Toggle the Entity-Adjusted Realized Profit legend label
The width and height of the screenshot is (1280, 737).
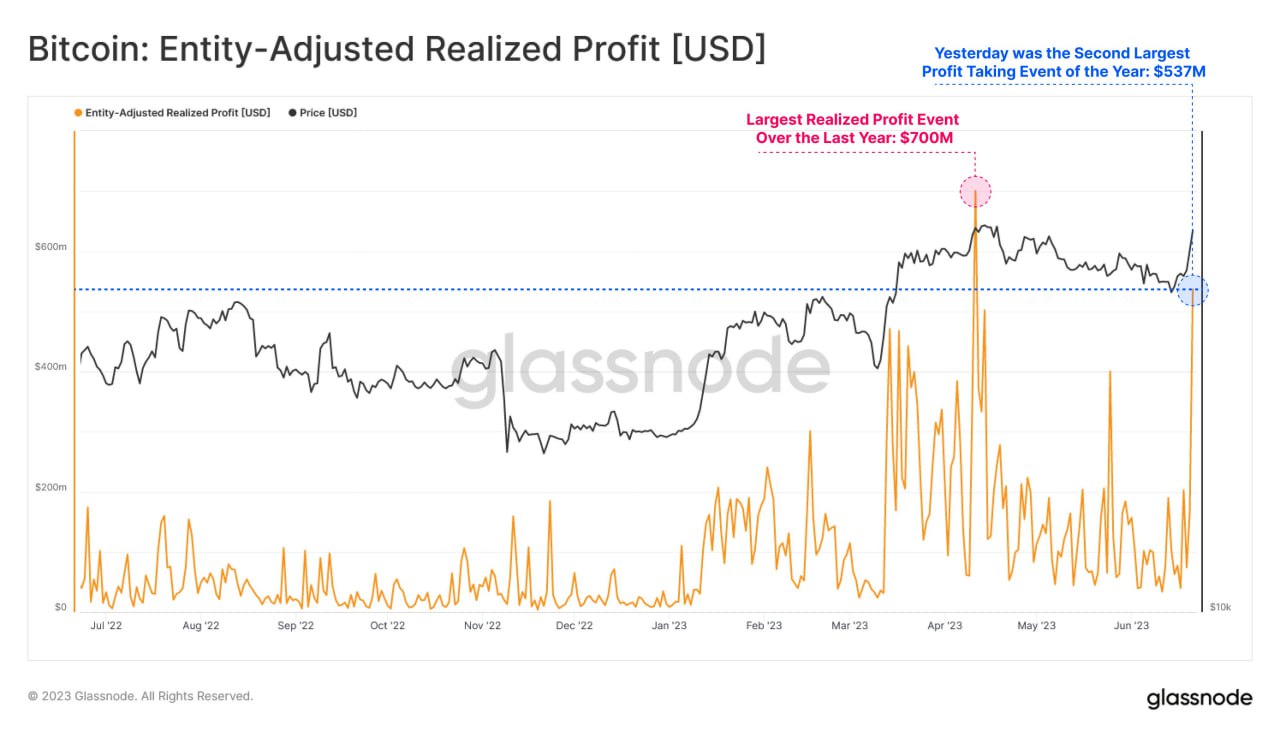(177, 113)
